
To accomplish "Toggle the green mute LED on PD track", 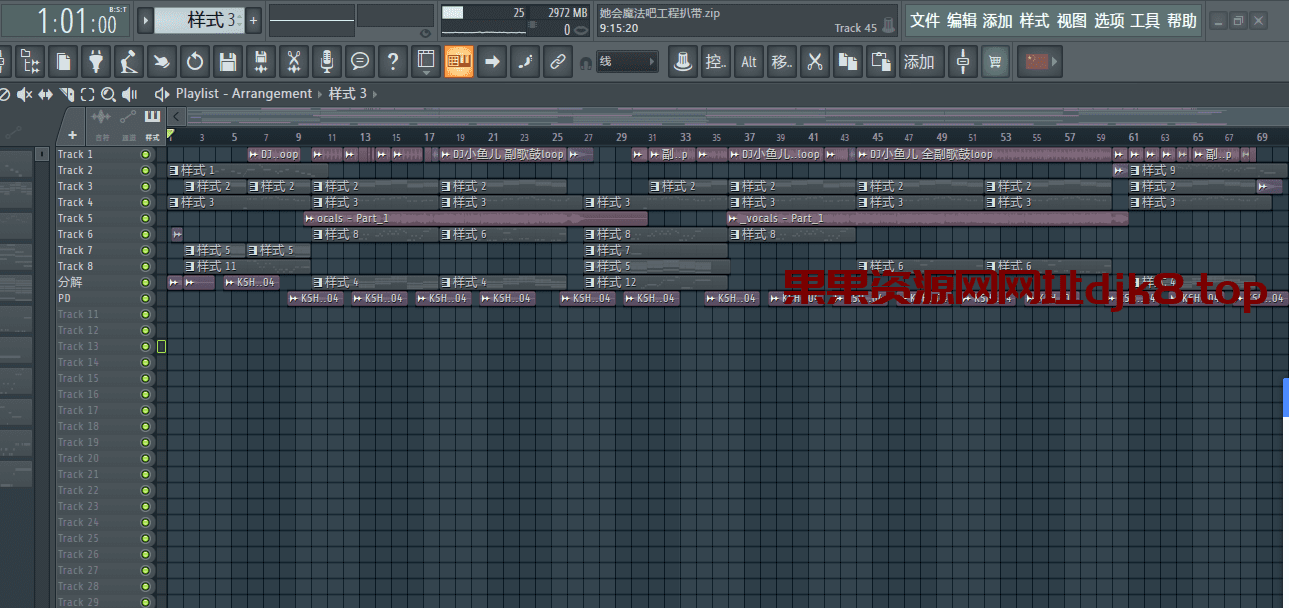I will 146,299.
